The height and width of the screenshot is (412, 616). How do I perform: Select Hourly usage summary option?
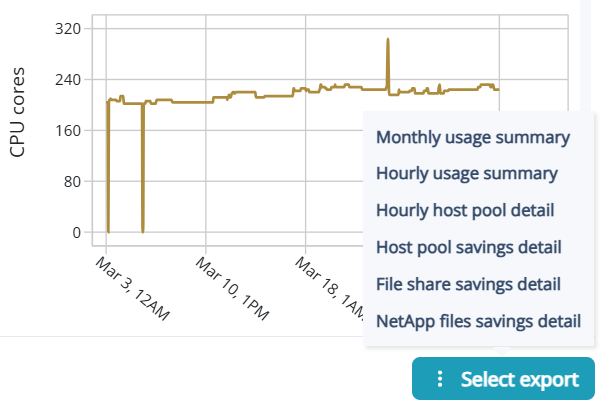[466, 173]
